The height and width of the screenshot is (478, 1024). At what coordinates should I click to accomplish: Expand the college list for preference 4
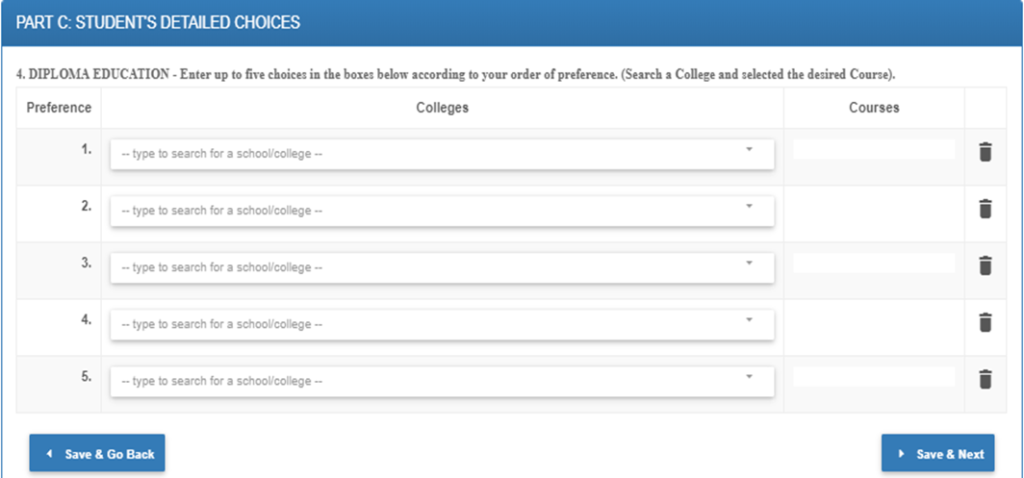(x=441, y=324)
